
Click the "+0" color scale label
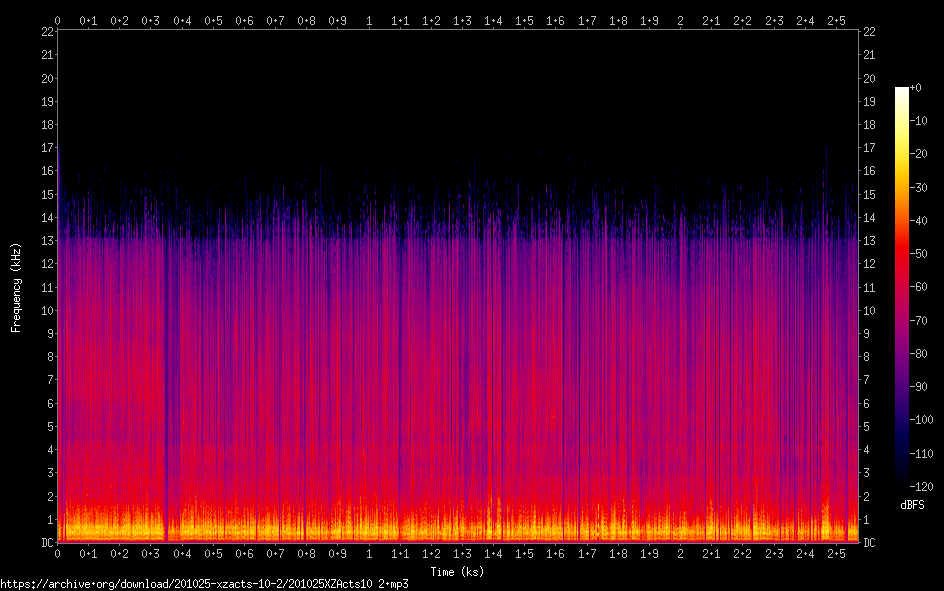[915, 88]
